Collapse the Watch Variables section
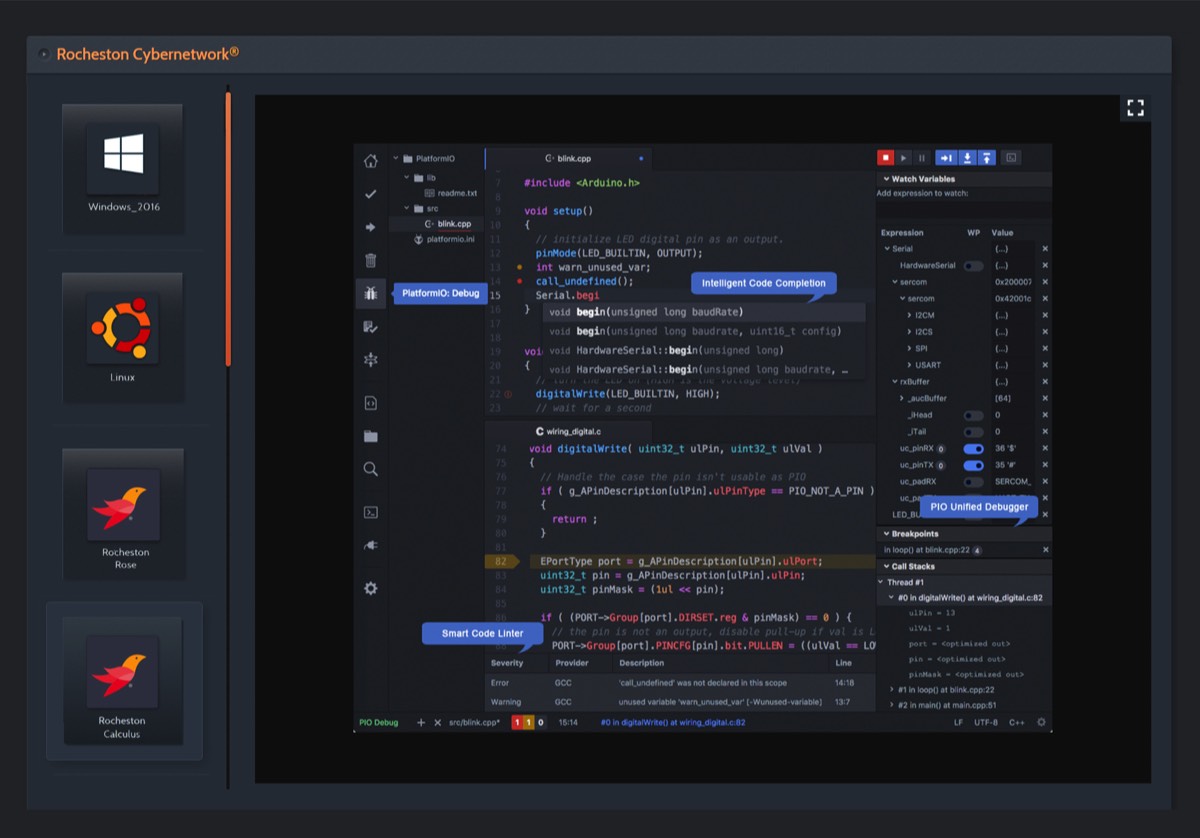This screenshot has height=838, width=1200. coord(885,179)
